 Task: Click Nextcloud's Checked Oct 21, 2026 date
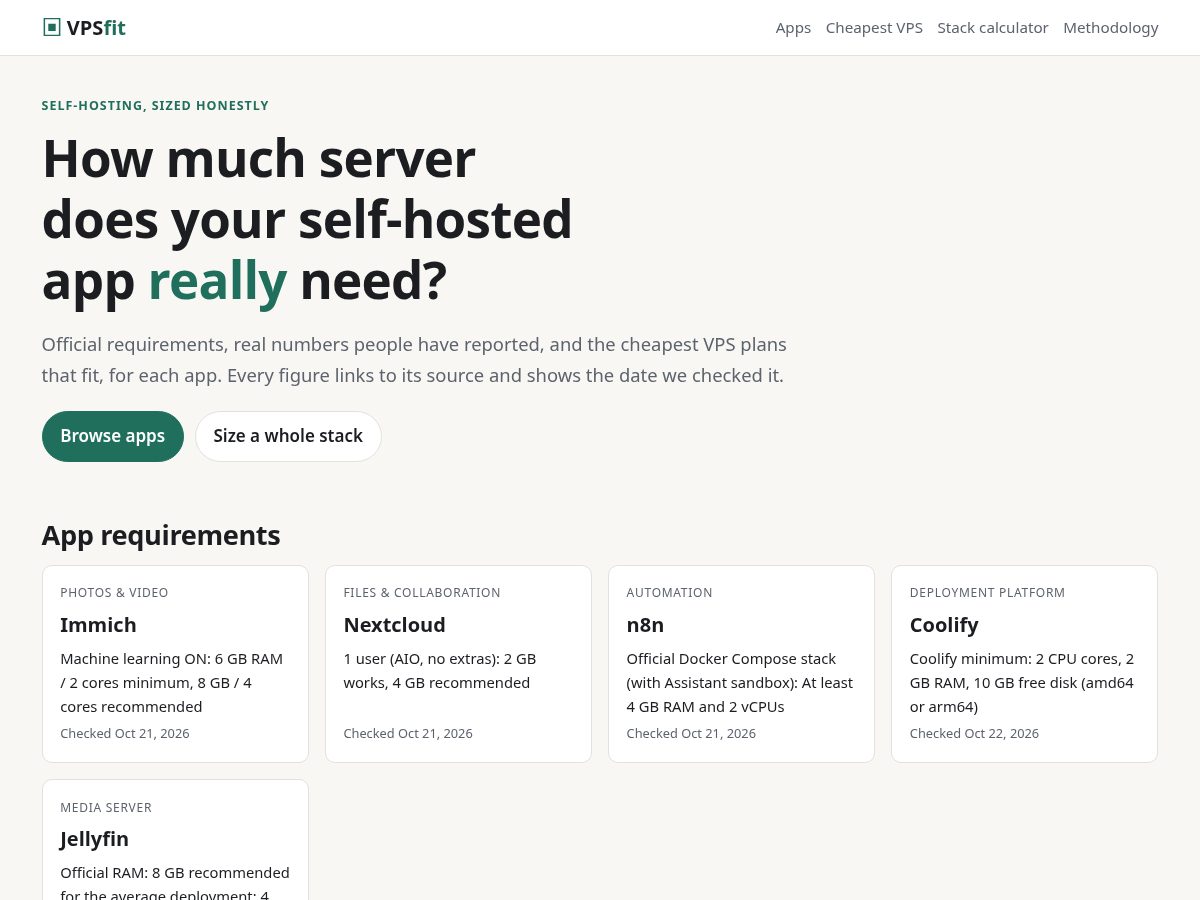(x=408, y=733)
